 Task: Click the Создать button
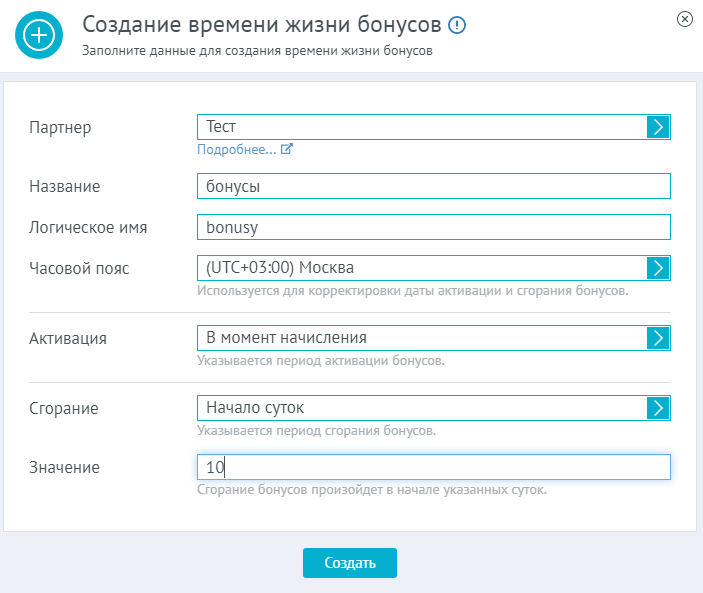tap(350, 563)
